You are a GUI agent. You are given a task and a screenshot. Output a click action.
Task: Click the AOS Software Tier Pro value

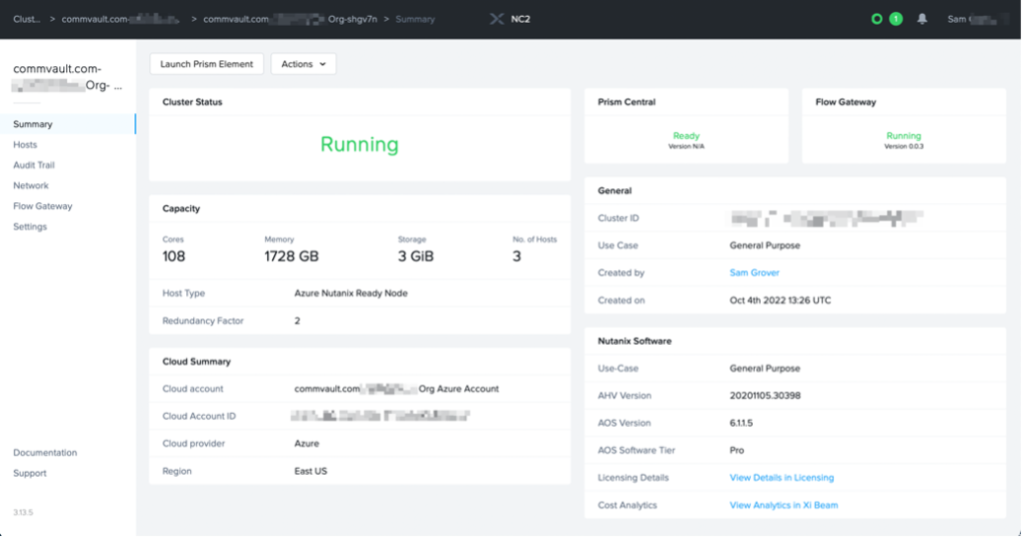[737, 450]
